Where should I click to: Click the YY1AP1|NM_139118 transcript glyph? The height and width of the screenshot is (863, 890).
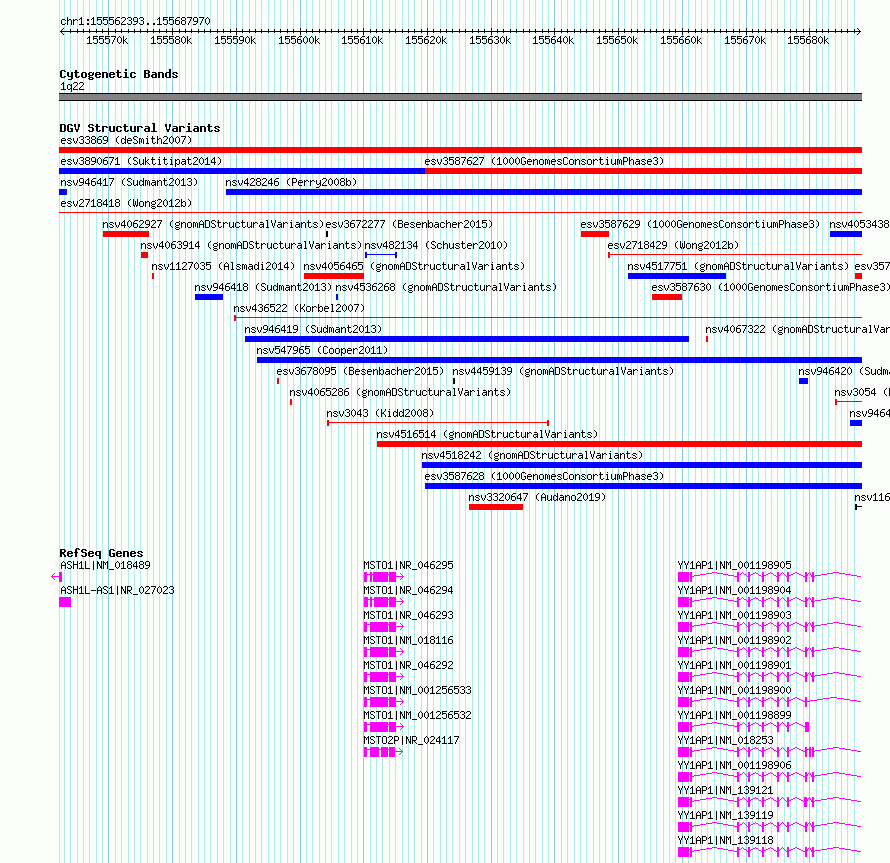click(x=770, y=852)
